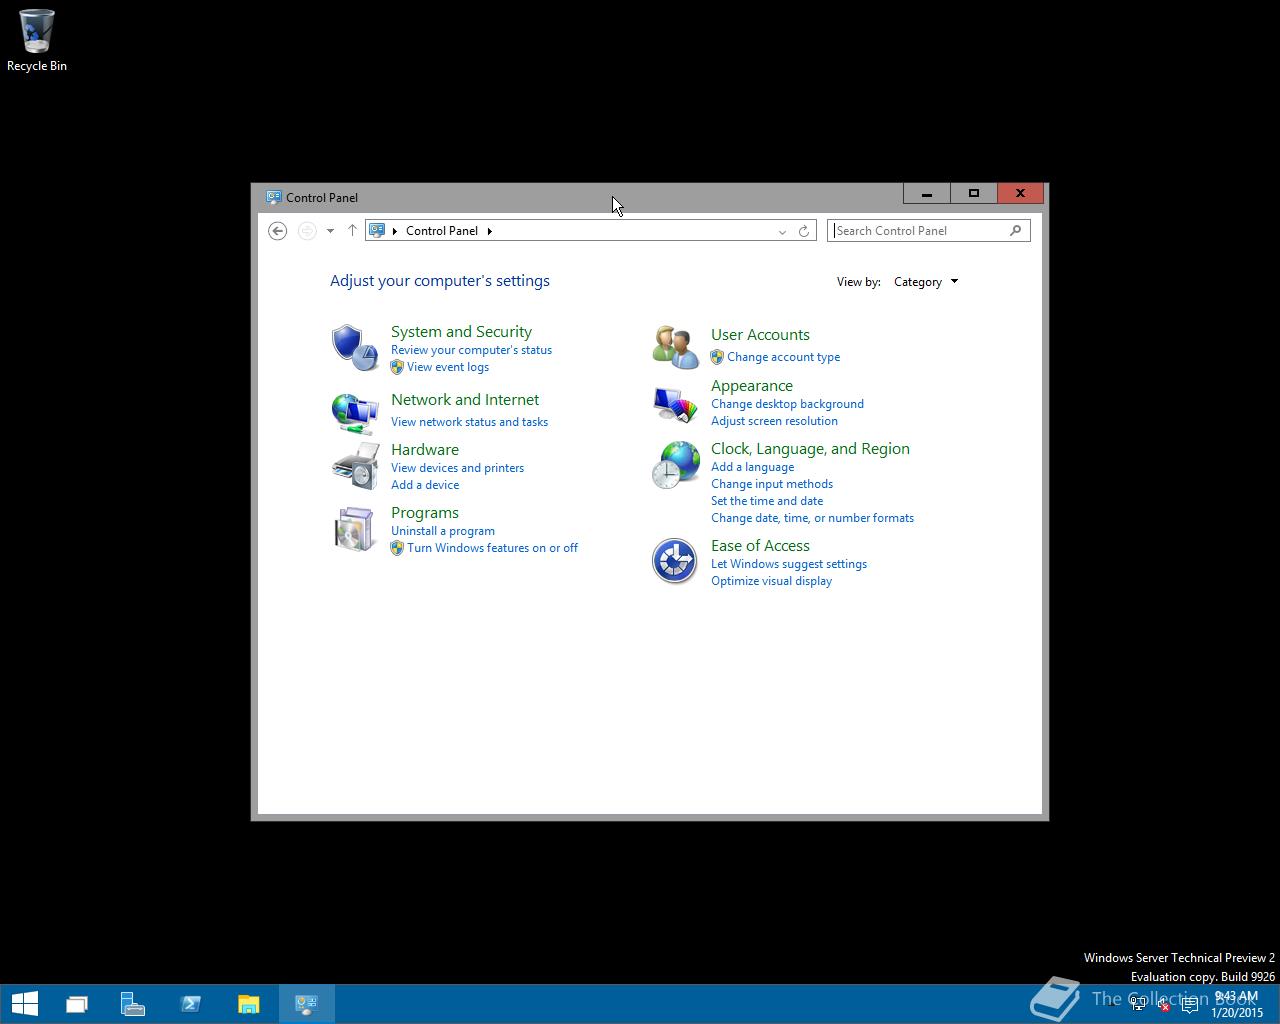Open System and Security shield icon

354,347
